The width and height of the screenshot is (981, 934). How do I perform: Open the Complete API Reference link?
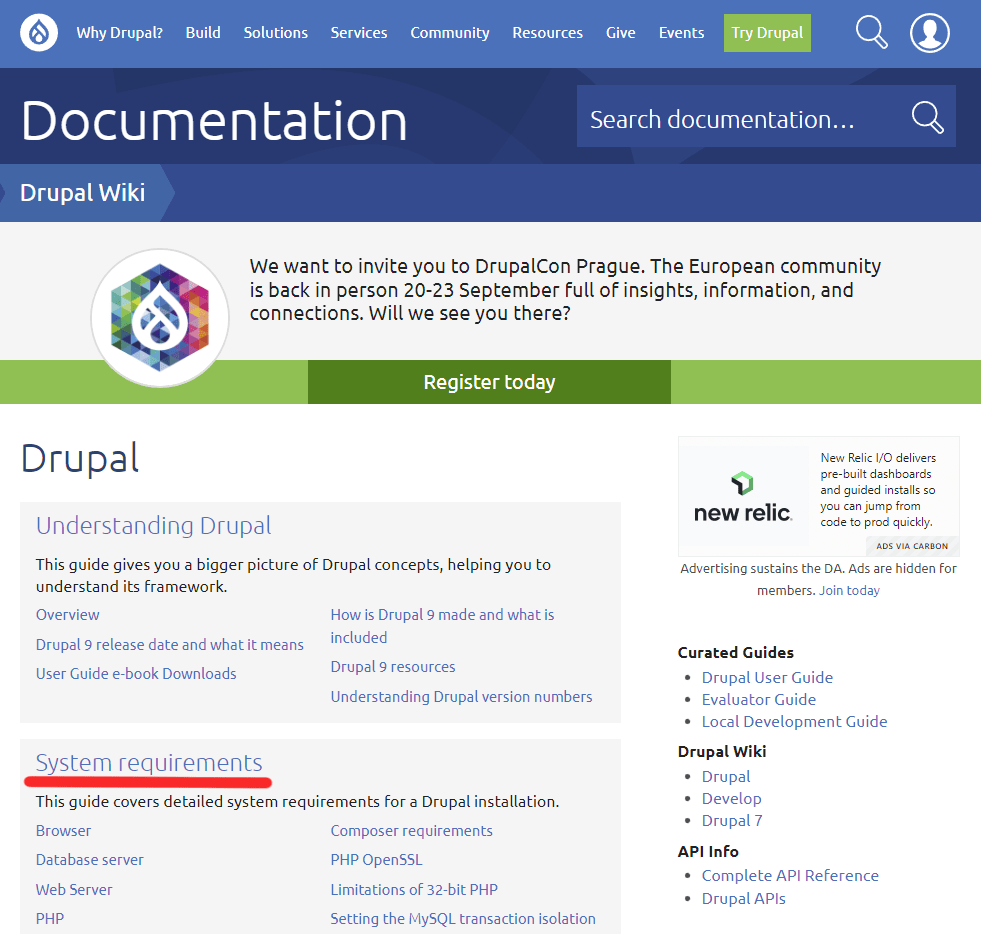(x=790, y=875)
